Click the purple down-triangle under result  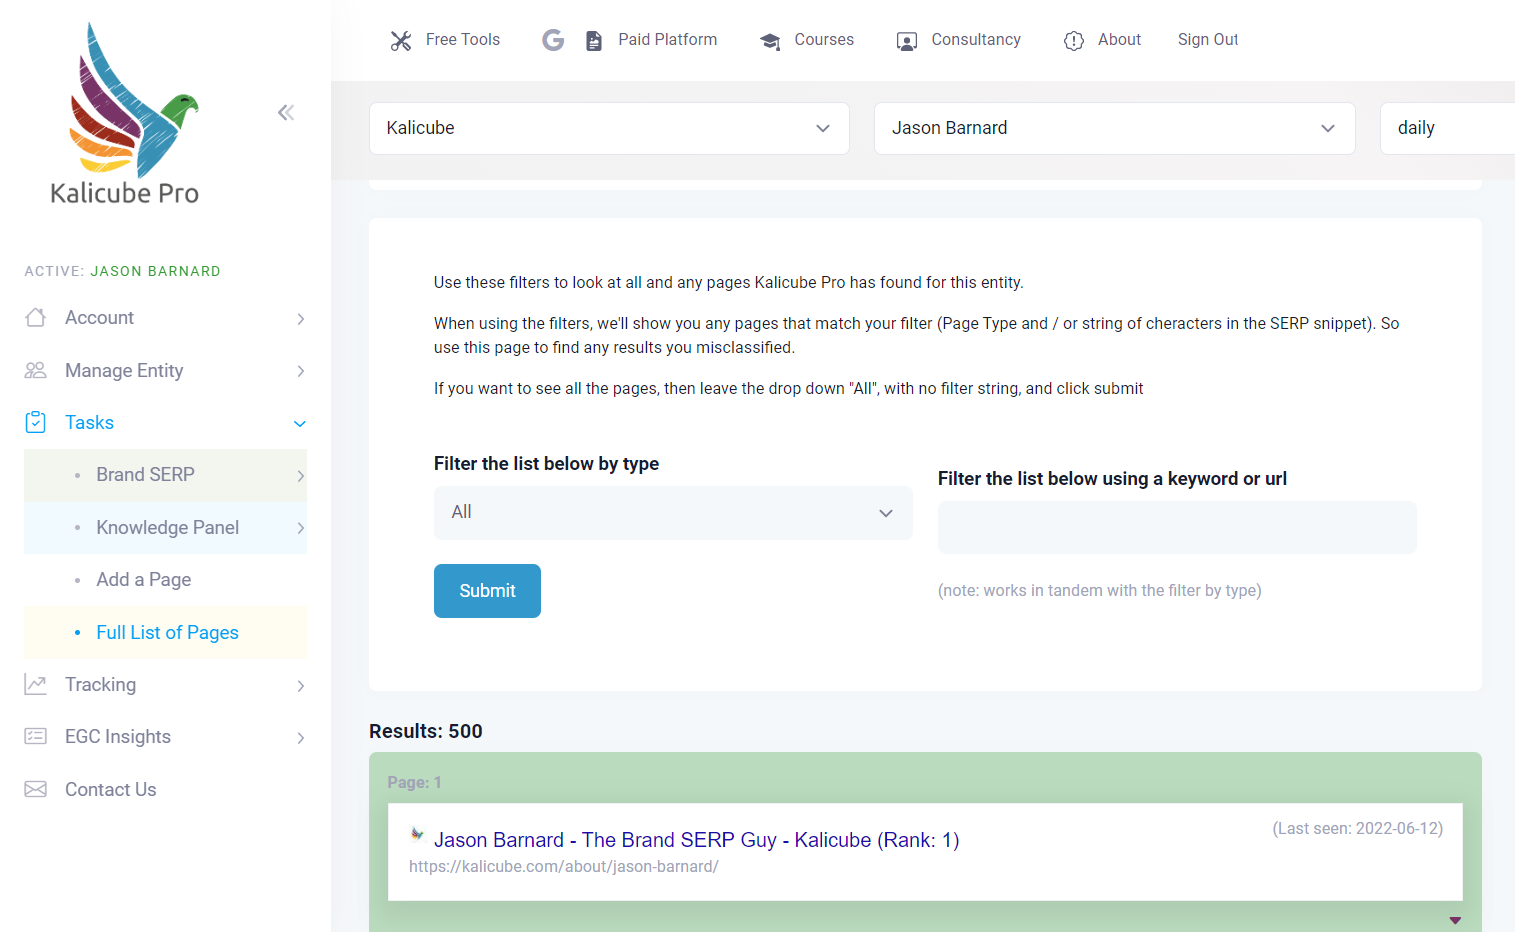[1455, 920]
